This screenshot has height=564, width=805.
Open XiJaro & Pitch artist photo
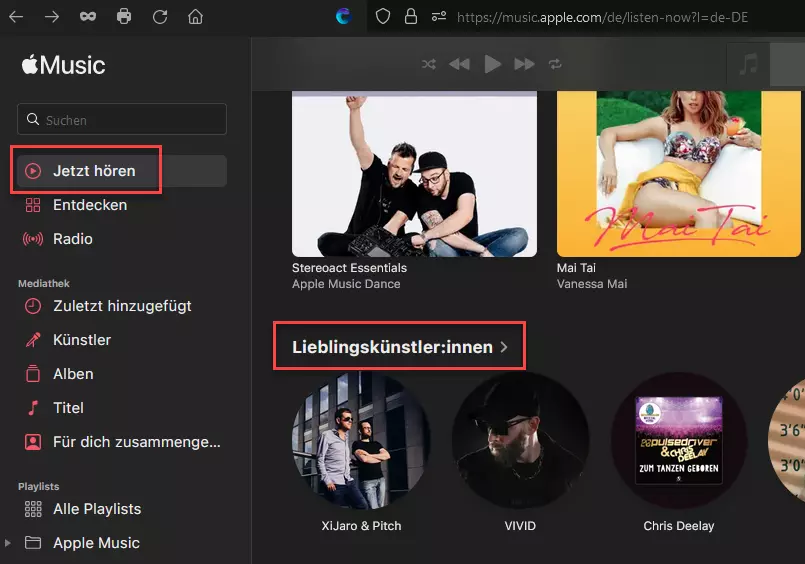pos(361,441)
